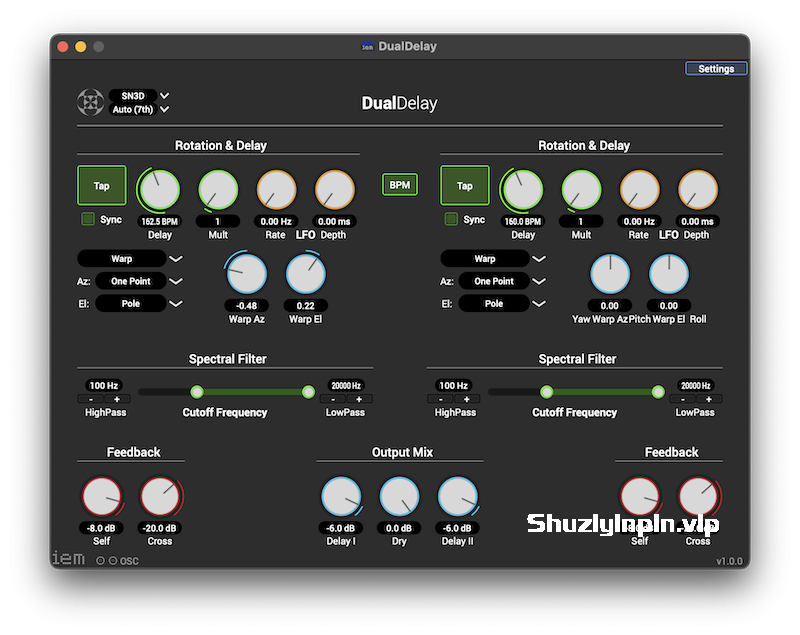Click the ambisonics input widget icon
The height and width of the screenshot is (635, 800).
tap(90, 102)
